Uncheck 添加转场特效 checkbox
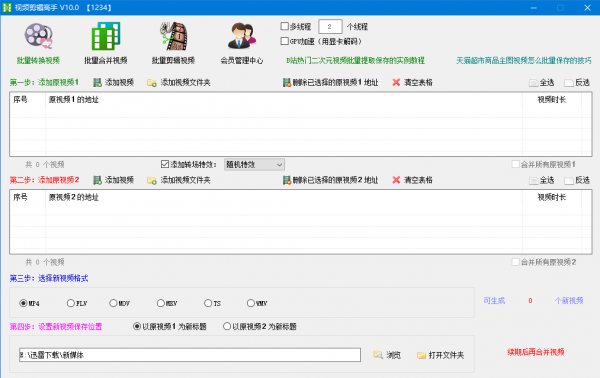The image size is (600, 378). 165,164
